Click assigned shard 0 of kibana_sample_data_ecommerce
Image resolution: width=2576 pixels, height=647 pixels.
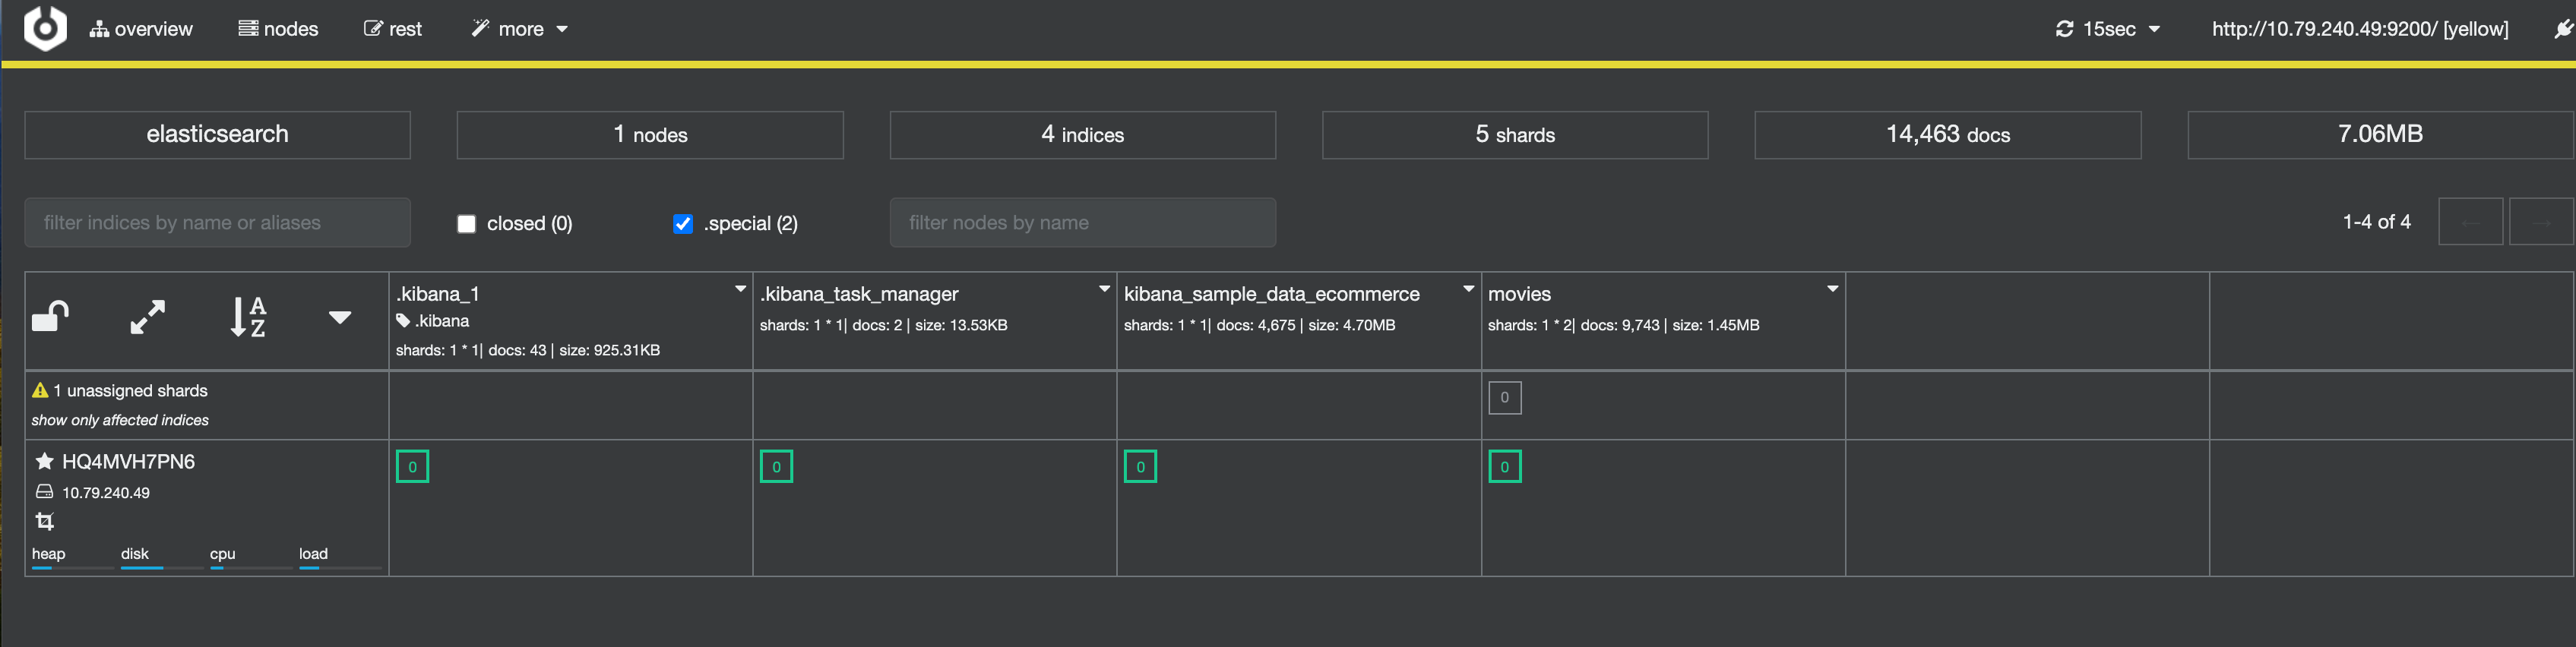1140,466
